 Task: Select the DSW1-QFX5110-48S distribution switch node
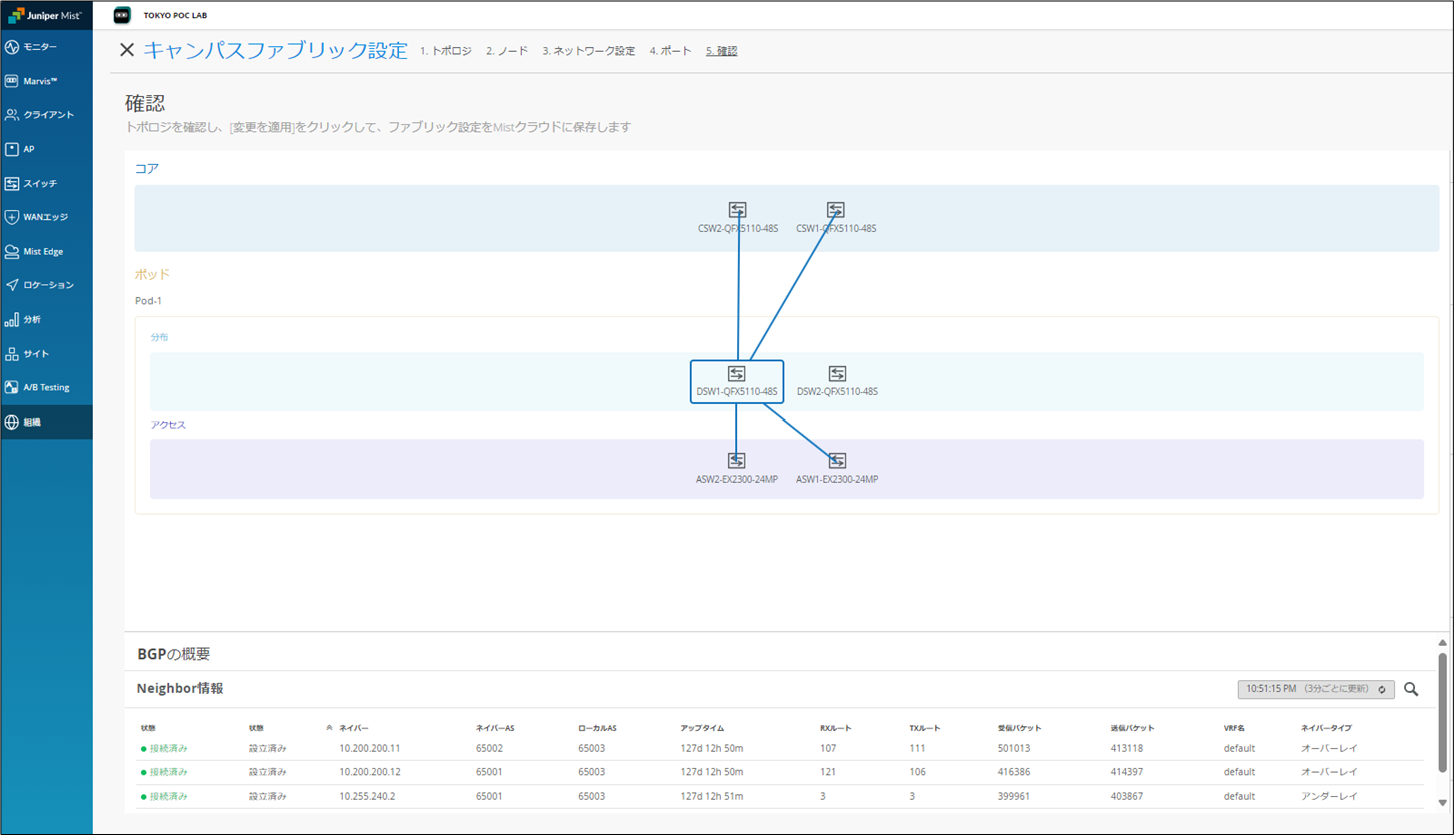[737, 381]
